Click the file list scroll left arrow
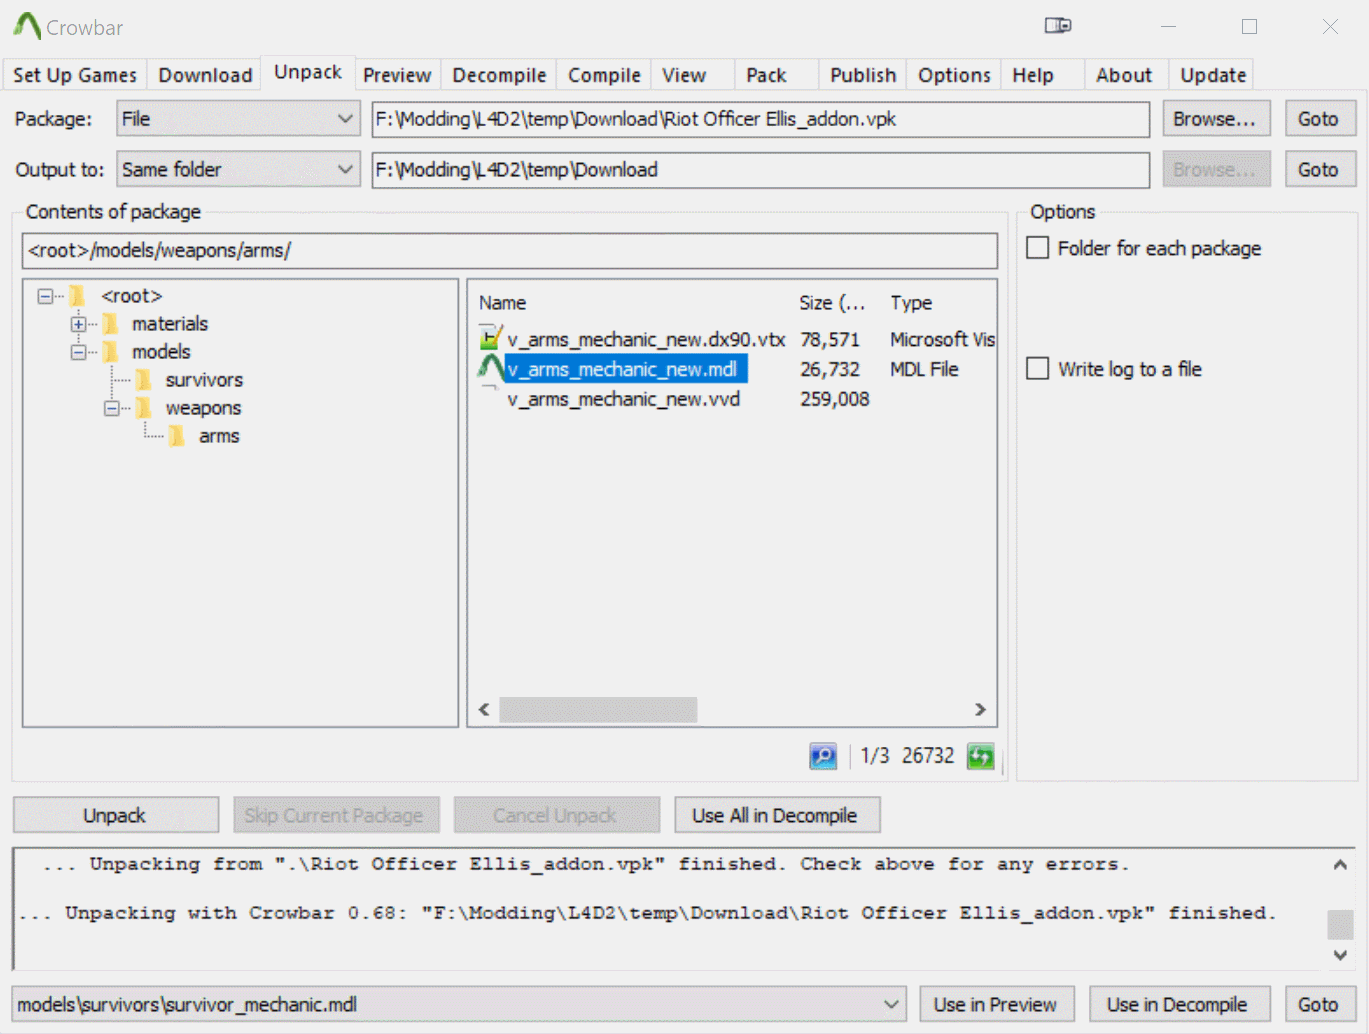The image size is (1369, 1034). click(x=484, y=710)
